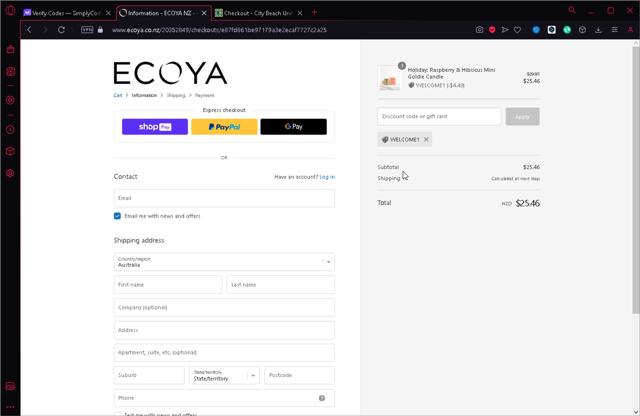
Task: Close the Information ECOYA NZ tab
Action: coord(204,13)
